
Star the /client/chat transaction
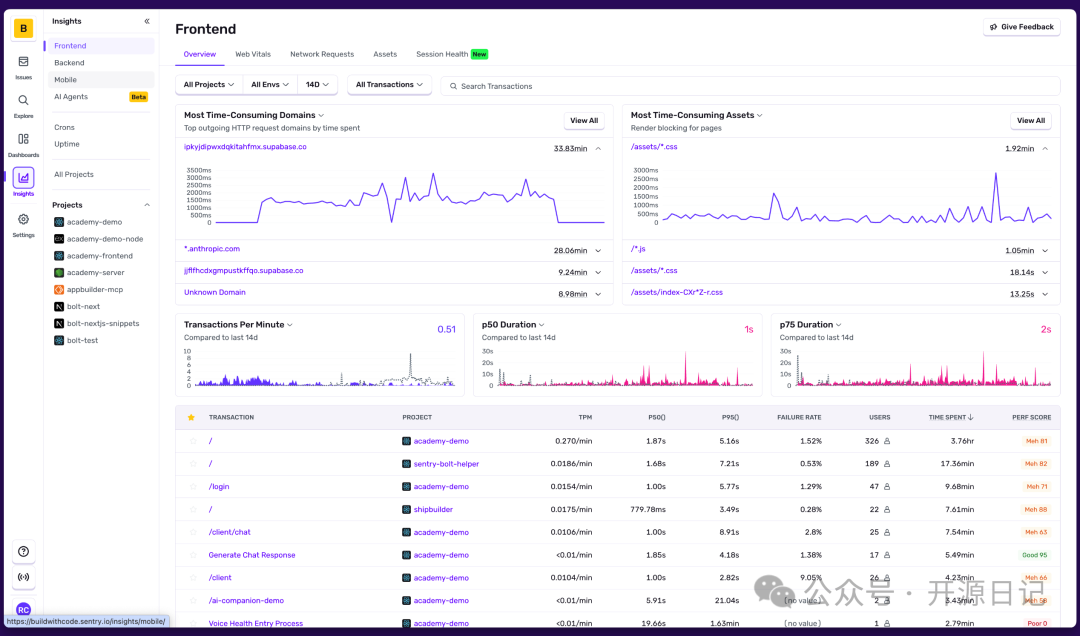[193, 532]
